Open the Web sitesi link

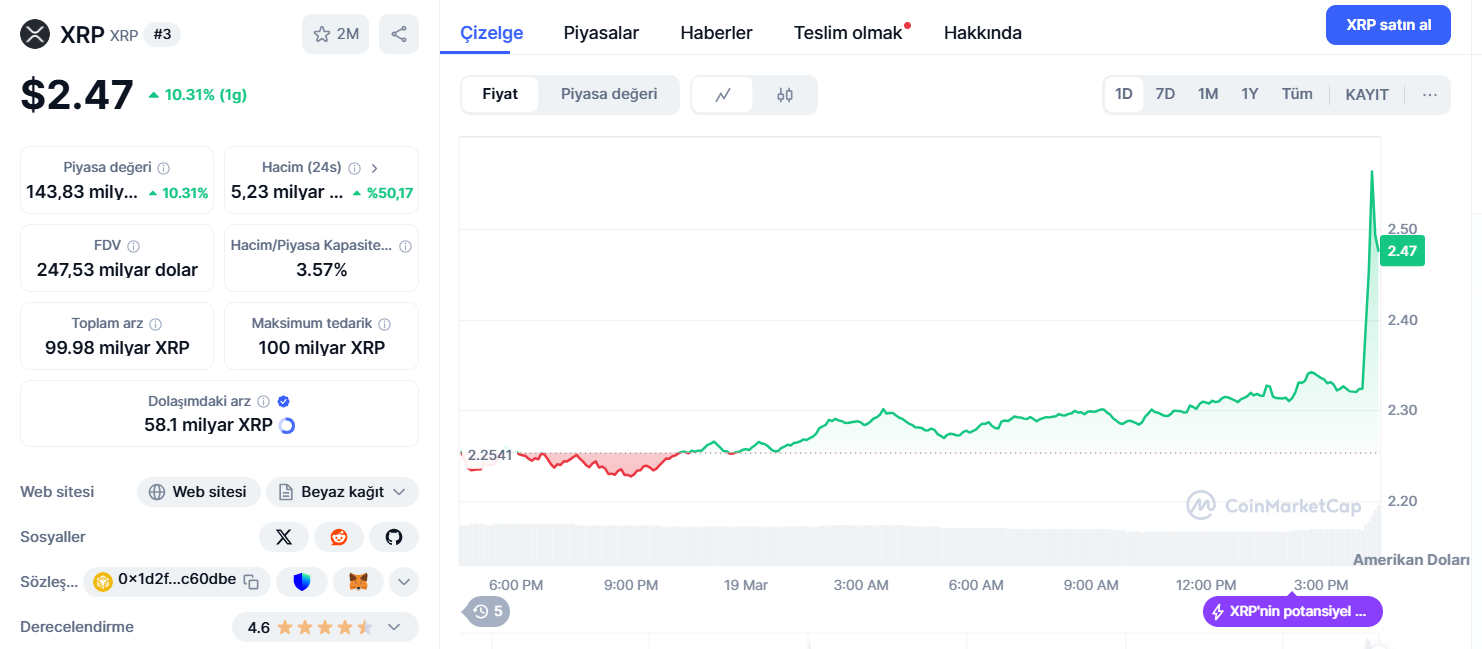tap(199, 492)
